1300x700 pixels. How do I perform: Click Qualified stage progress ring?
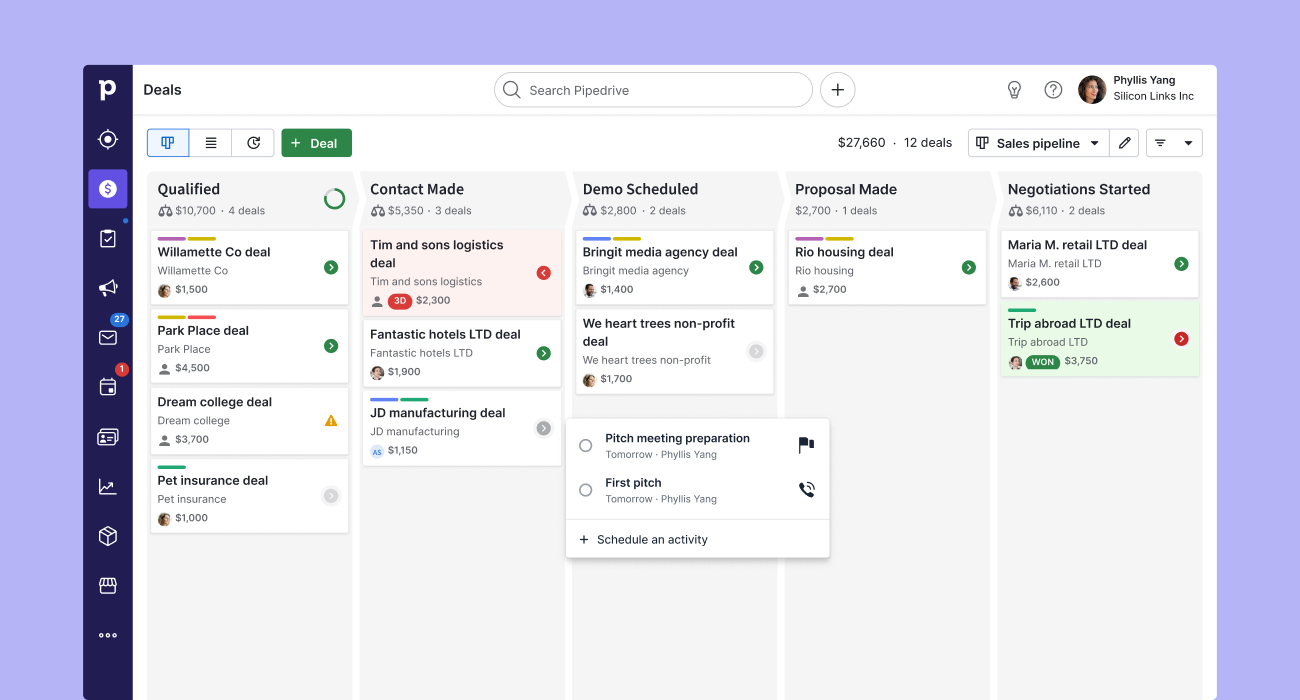click(335, 198)
